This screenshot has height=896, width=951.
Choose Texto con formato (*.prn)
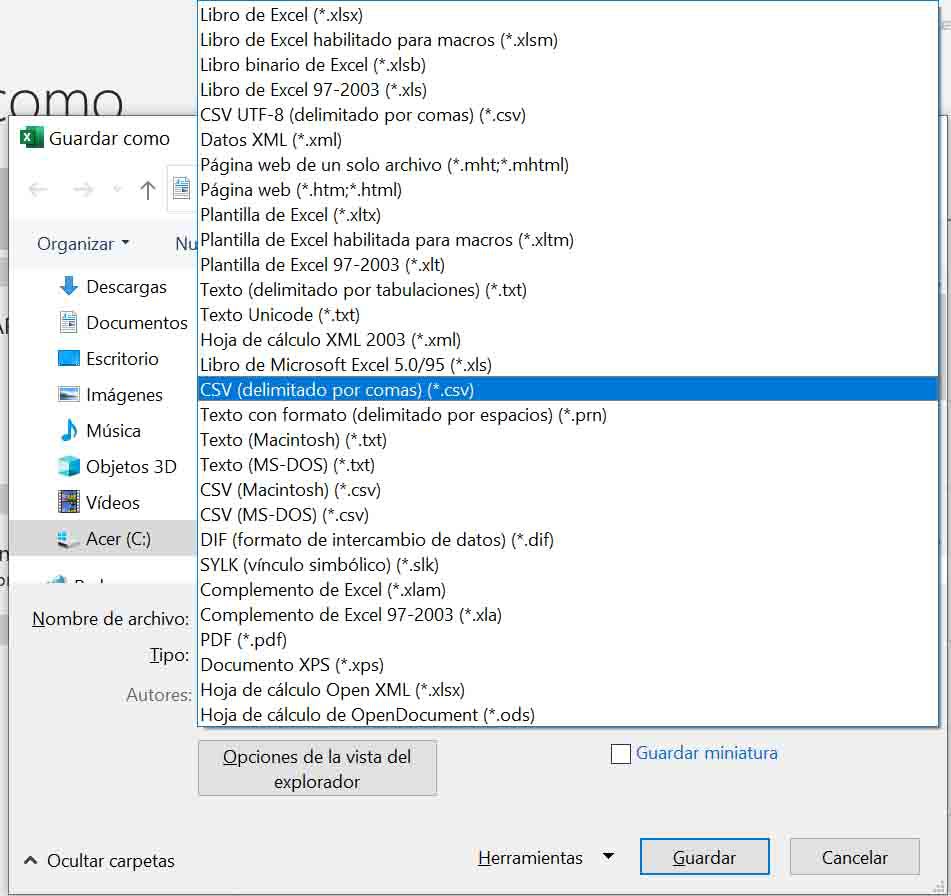click(x=568, y=415)
